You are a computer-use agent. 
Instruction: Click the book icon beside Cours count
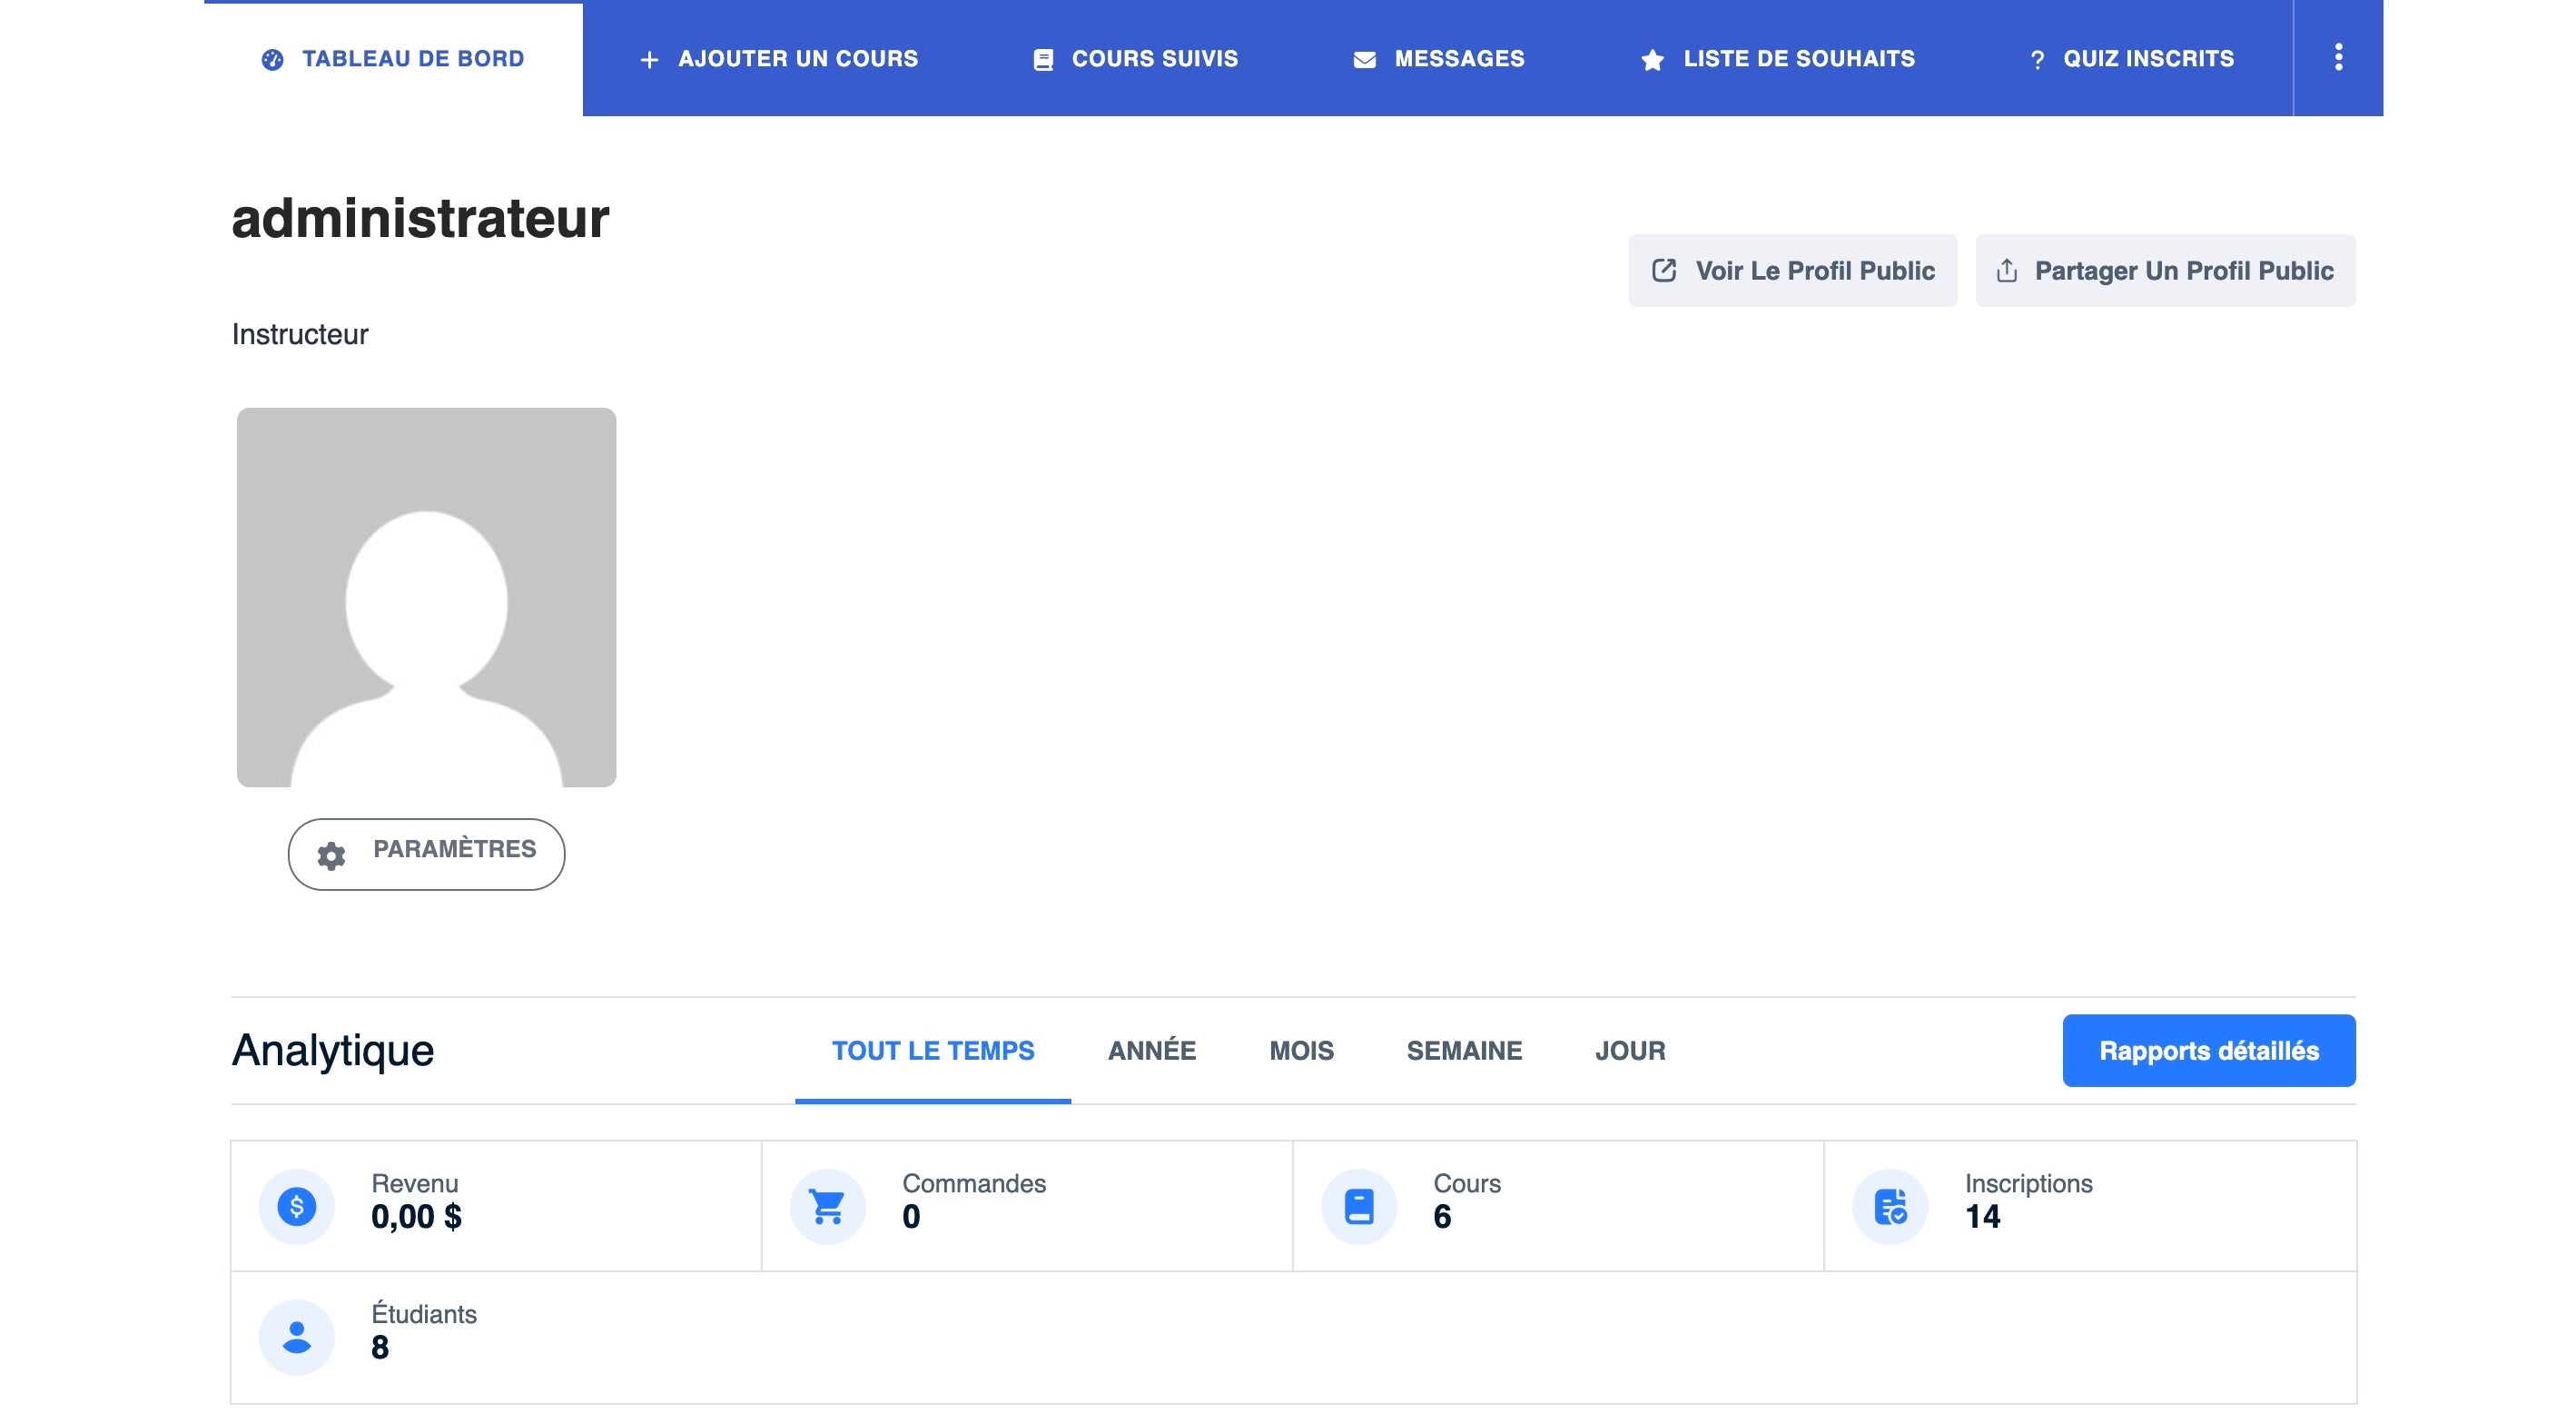click(x=1359, y=1205)
